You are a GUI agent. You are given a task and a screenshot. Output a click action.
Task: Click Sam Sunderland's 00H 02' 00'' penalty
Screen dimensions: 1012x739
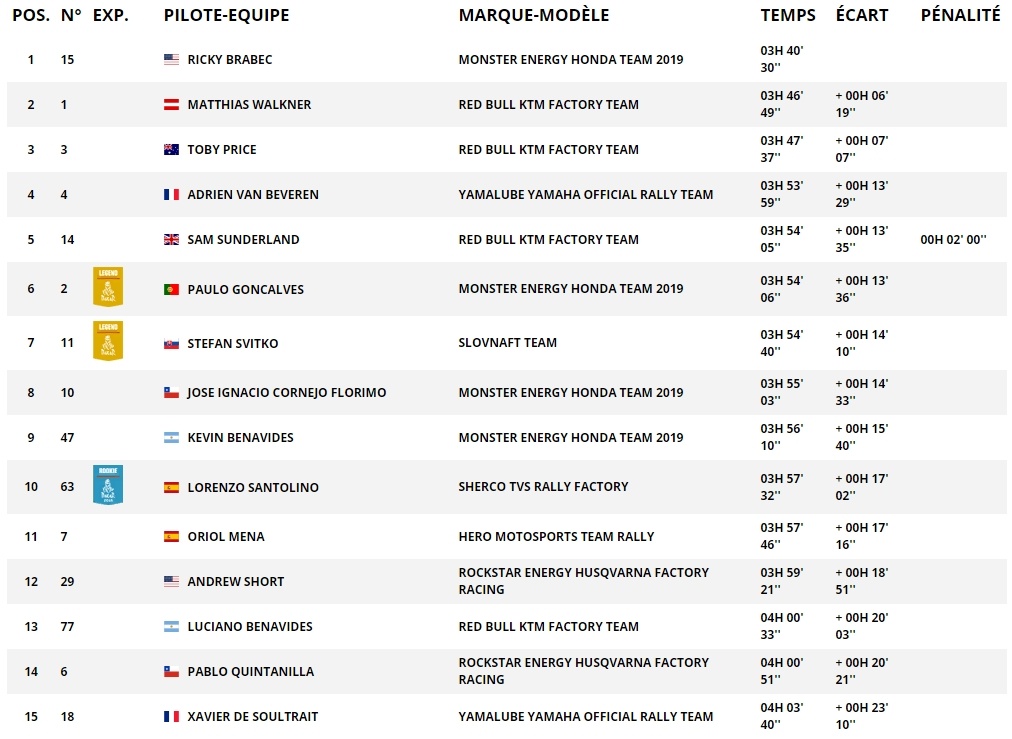point(953,239)
